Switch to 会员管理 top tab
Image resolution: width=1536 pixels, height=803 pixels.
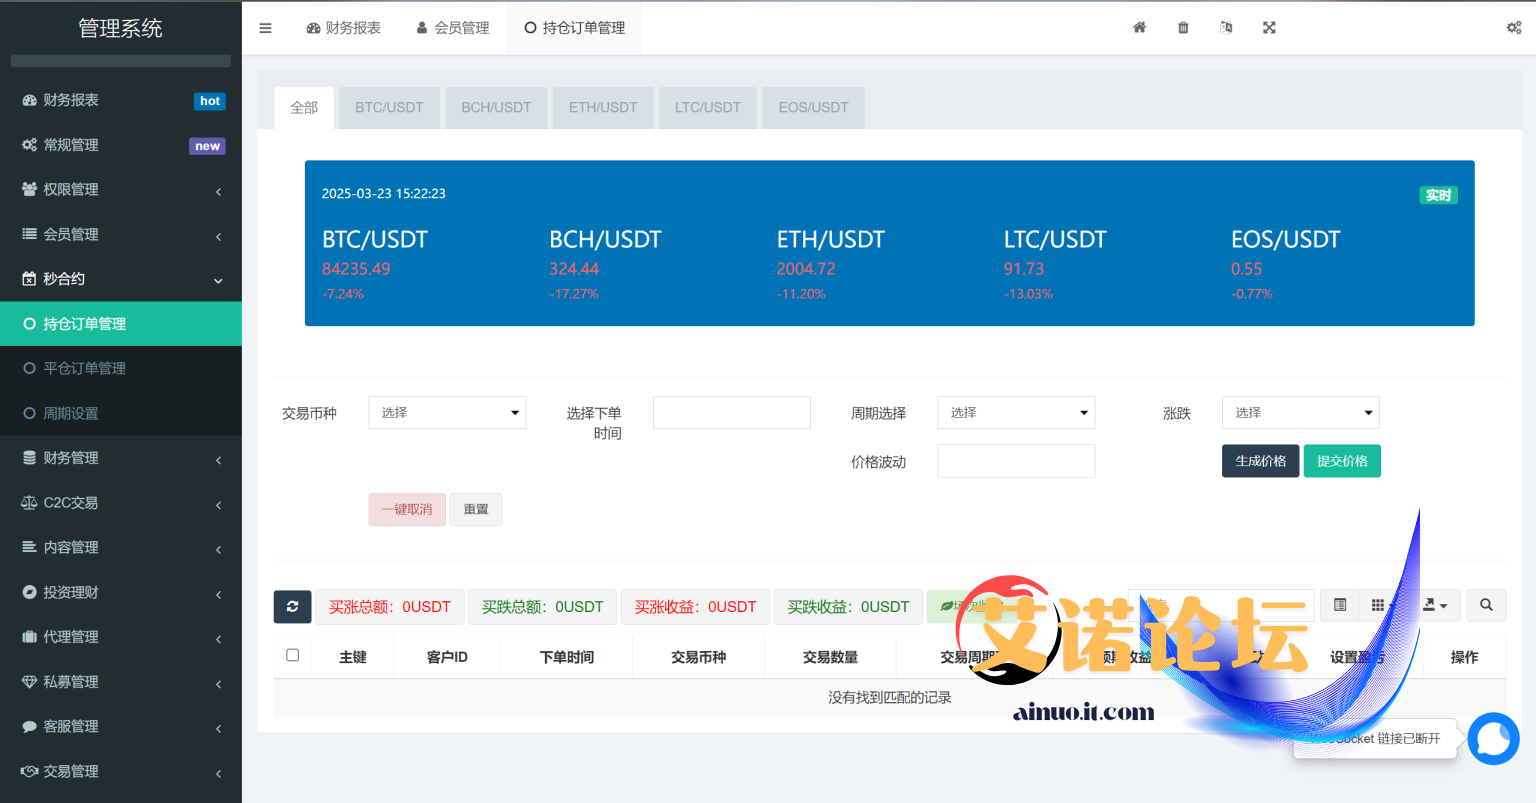pos(452,28)
